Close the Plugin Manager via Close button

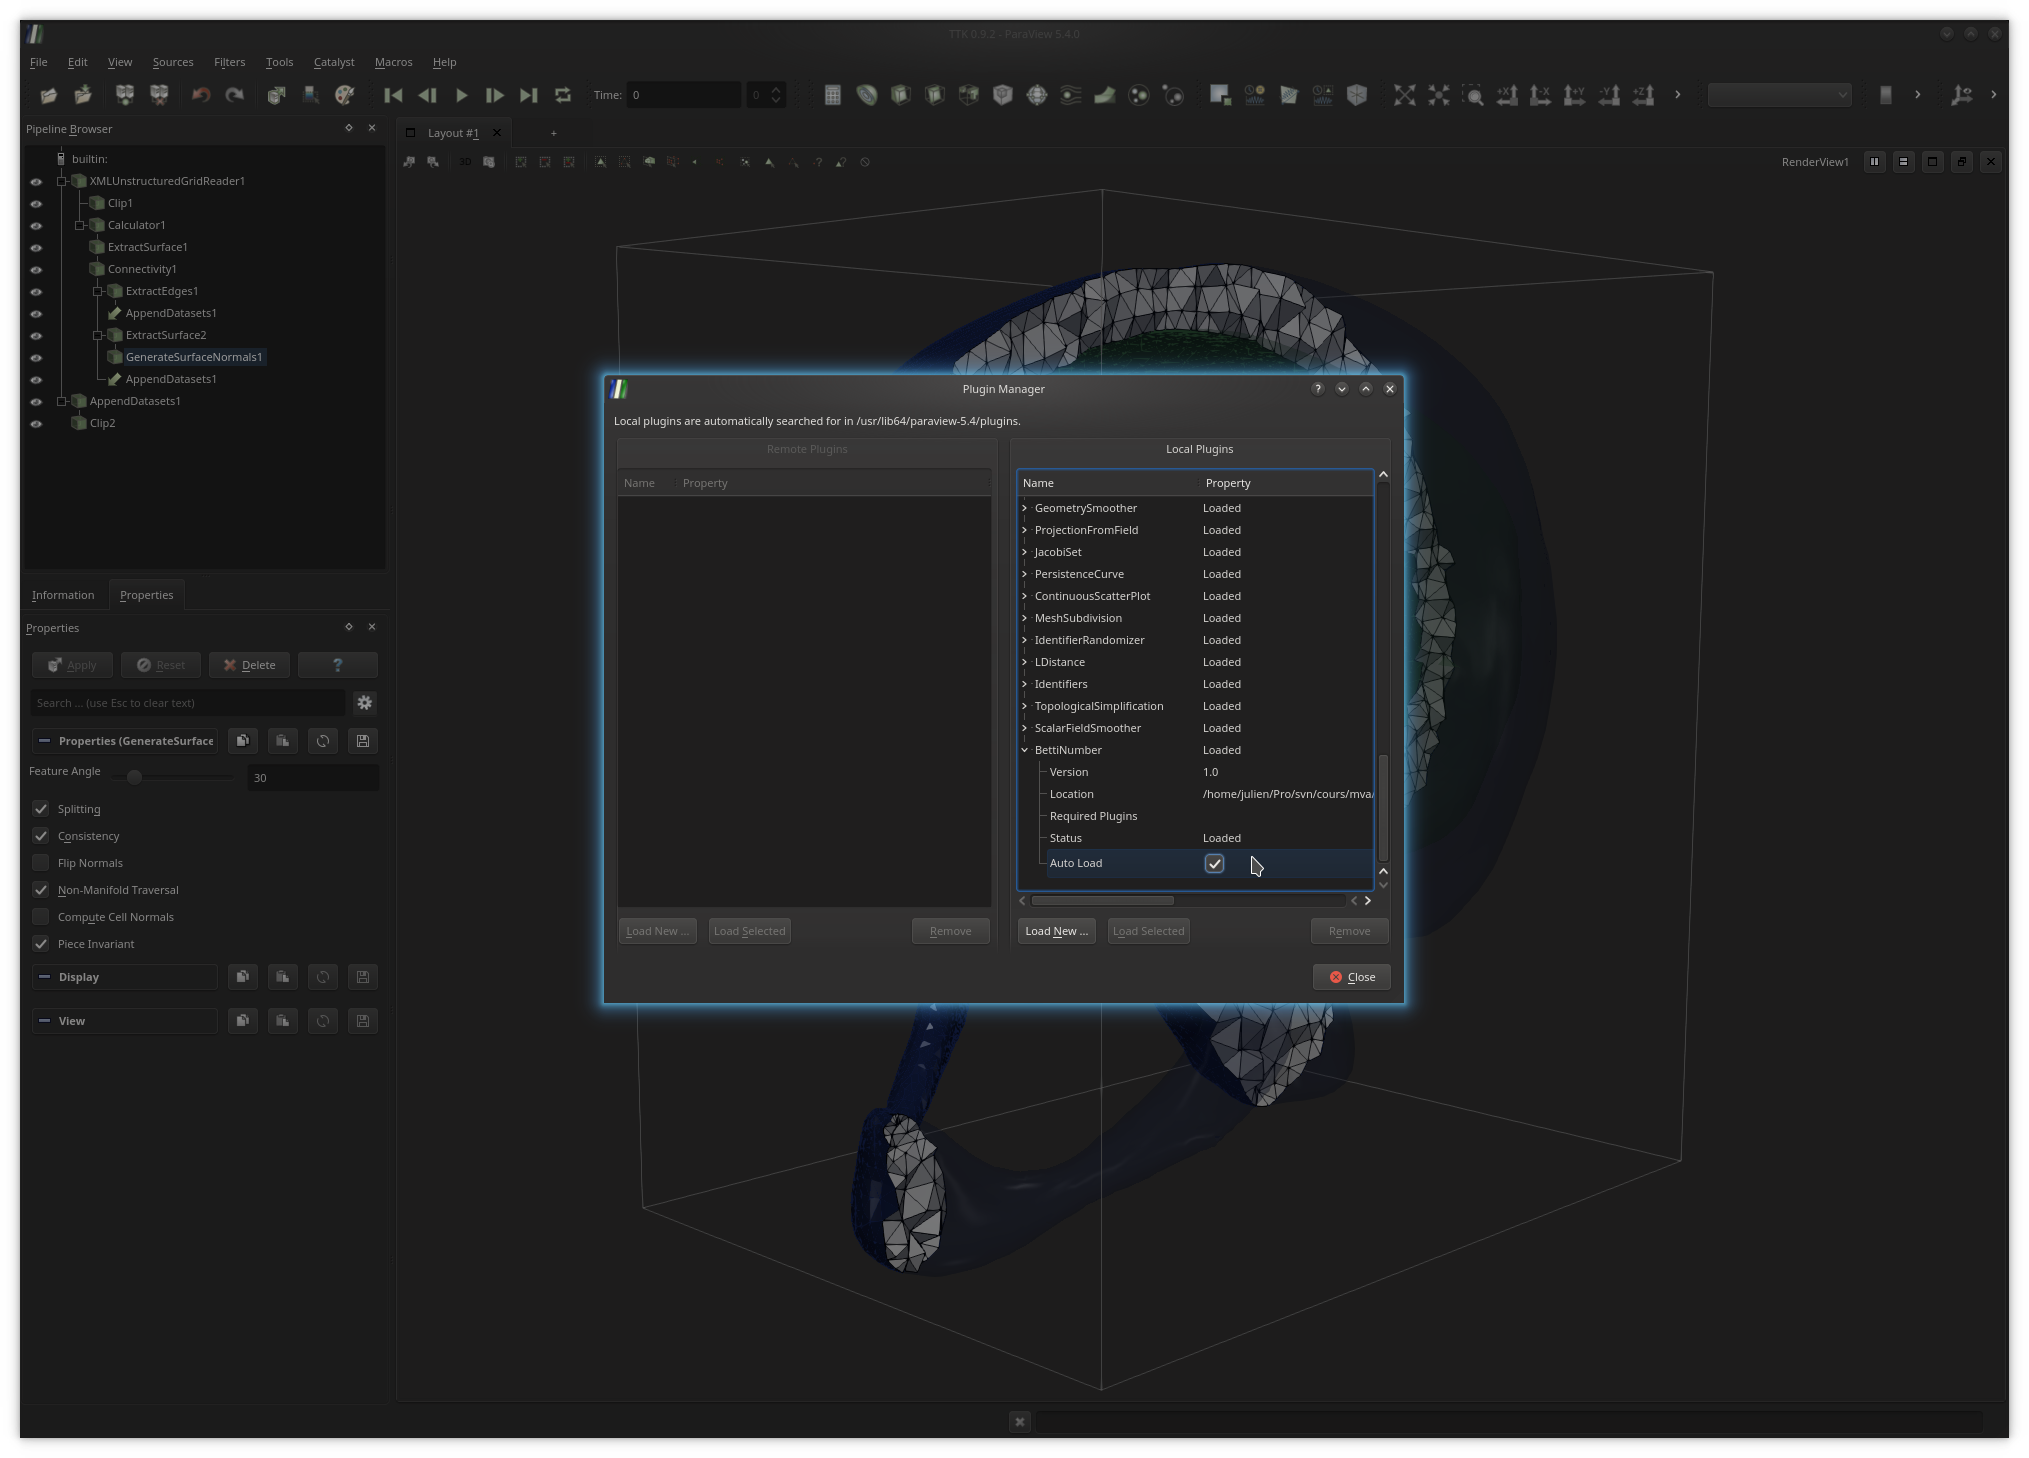coord(1351,977)
